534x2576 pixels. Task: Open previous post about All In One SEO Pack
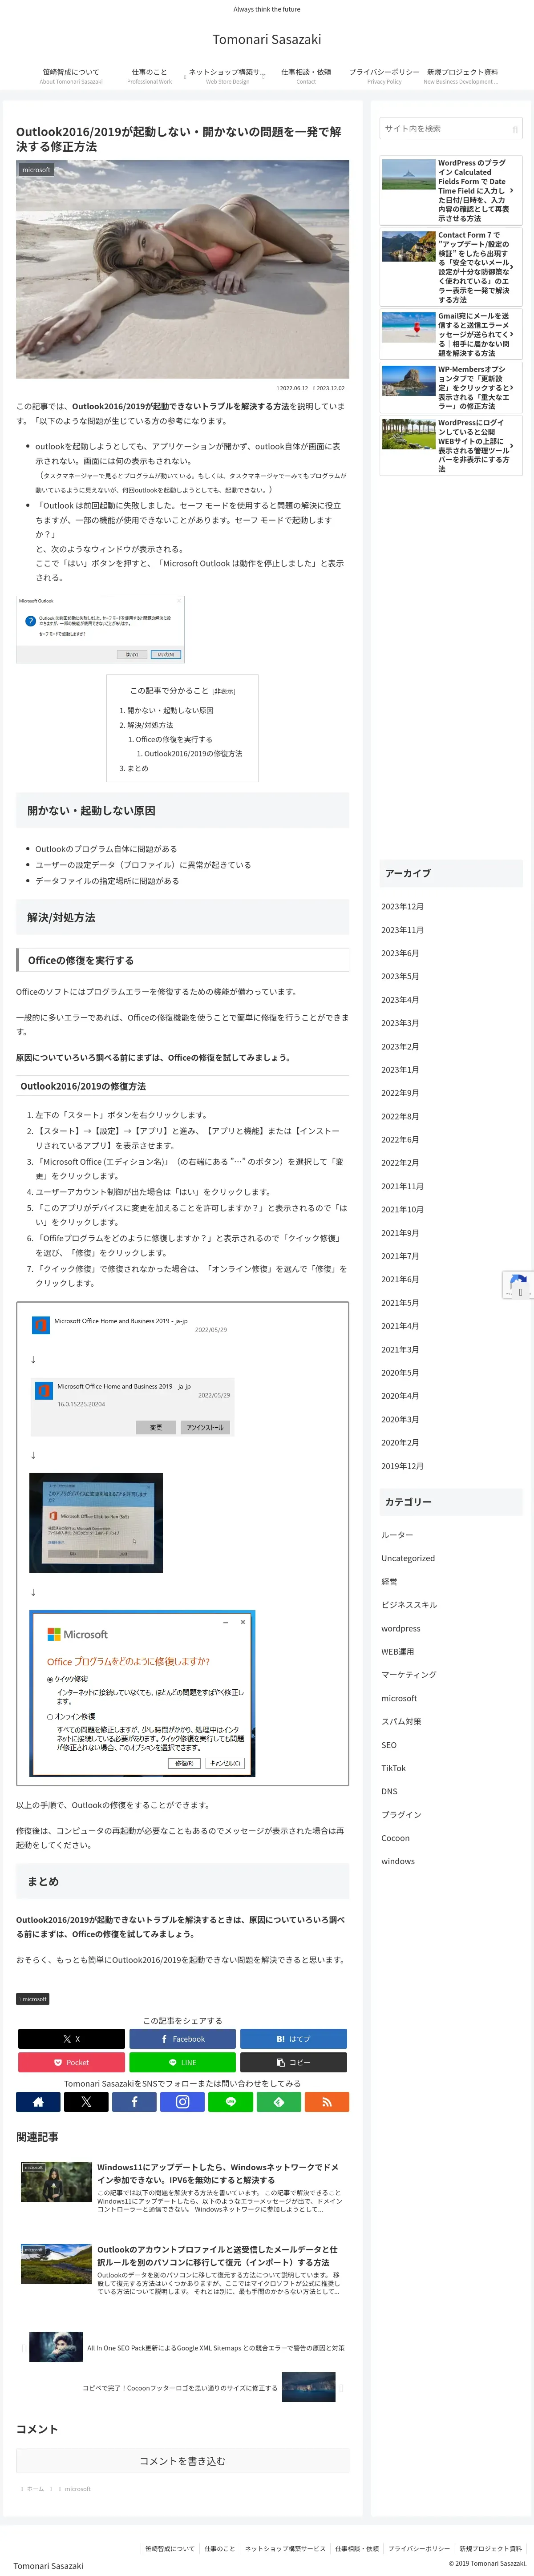click(x=182, y=2347)
